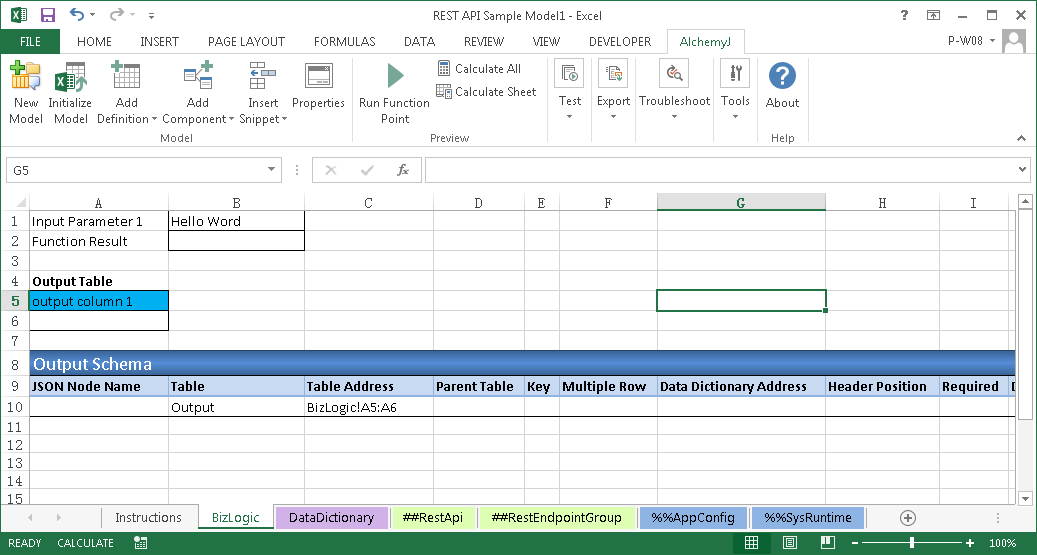Expand the formula bar
1037x555 pixels.
tap(1023, 170)
